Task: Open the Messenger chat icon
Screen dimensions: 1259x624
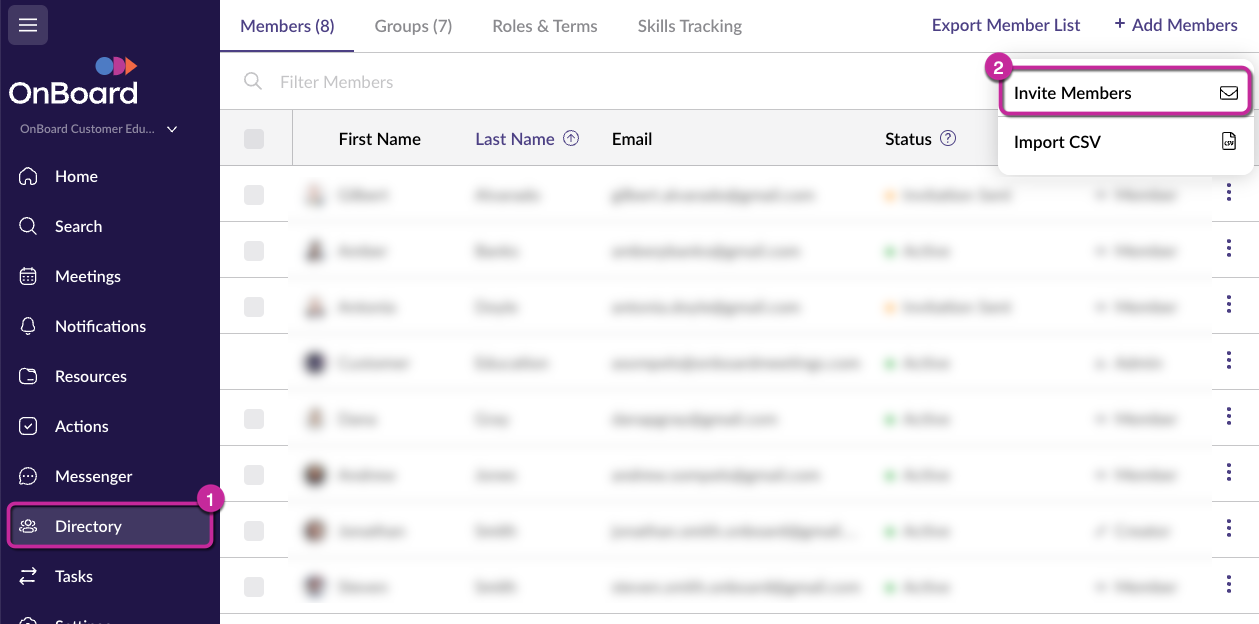Action: click(x=28, y=476)
